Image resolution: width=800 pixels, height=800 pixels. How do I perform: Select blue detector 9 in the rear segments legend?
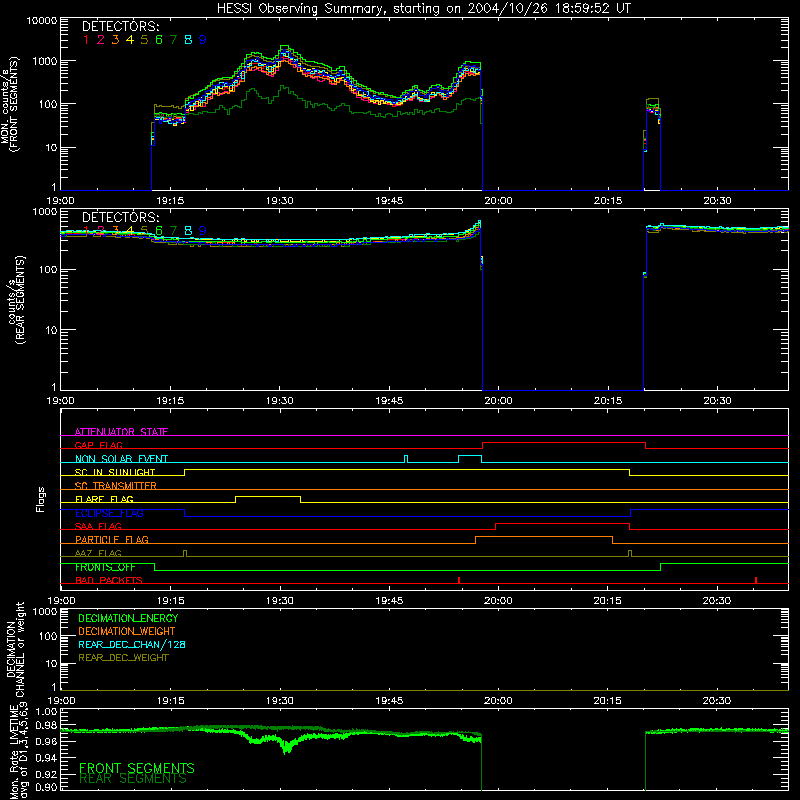tap(203, 231)
